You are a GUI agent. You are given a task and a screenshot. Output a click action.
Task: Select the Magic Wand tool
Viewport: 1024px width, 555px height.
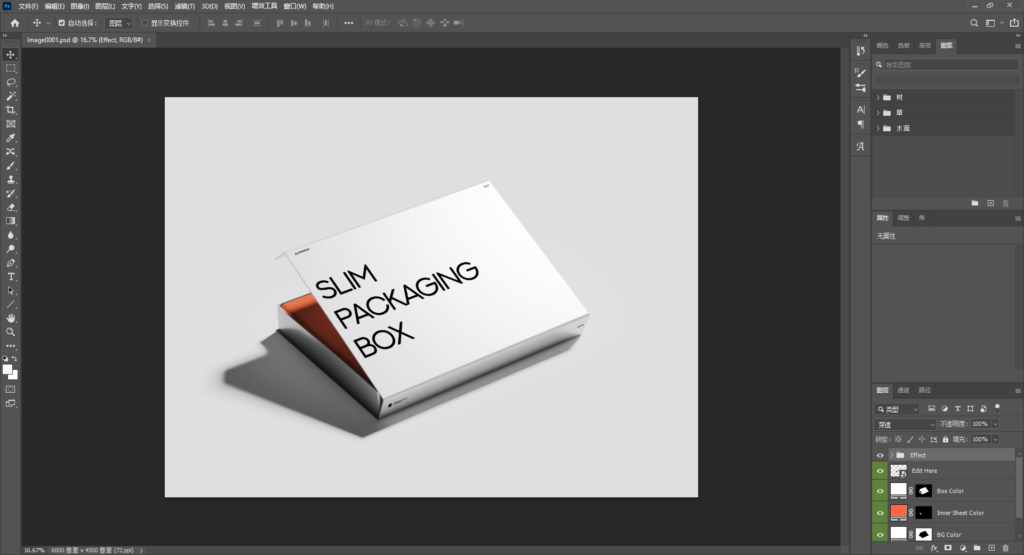[x=10, y=96]
